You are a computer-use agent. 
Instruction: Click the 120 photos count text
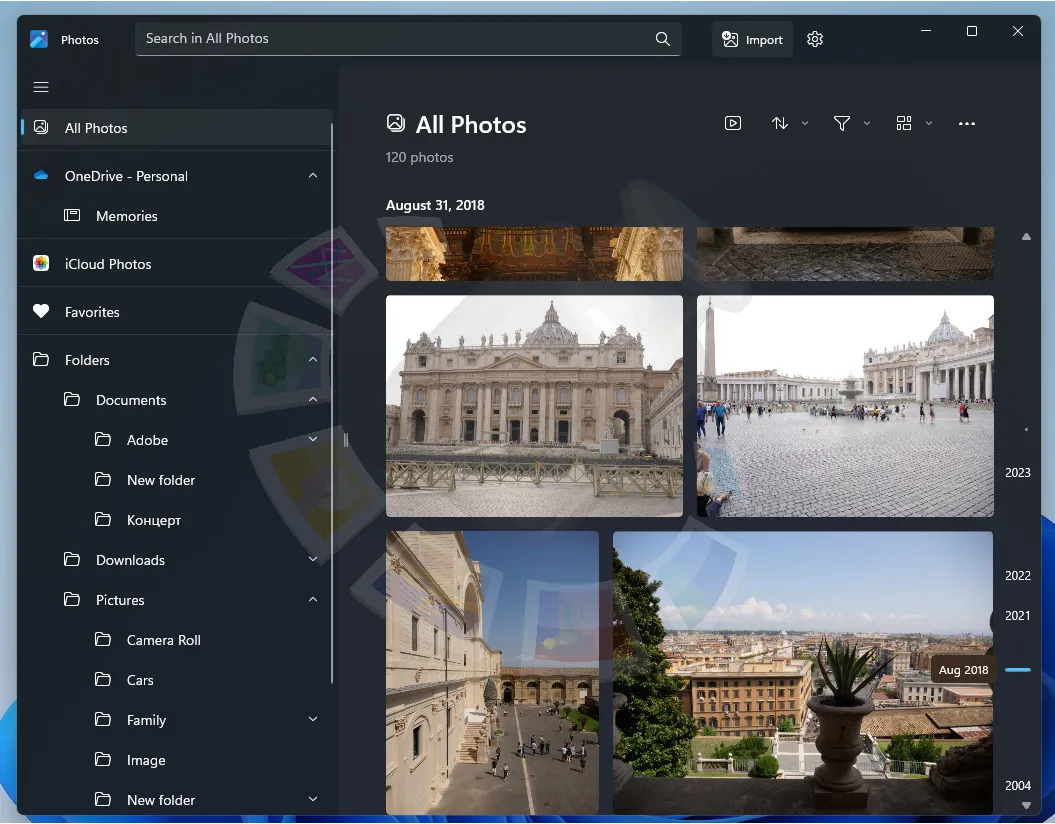419,157
